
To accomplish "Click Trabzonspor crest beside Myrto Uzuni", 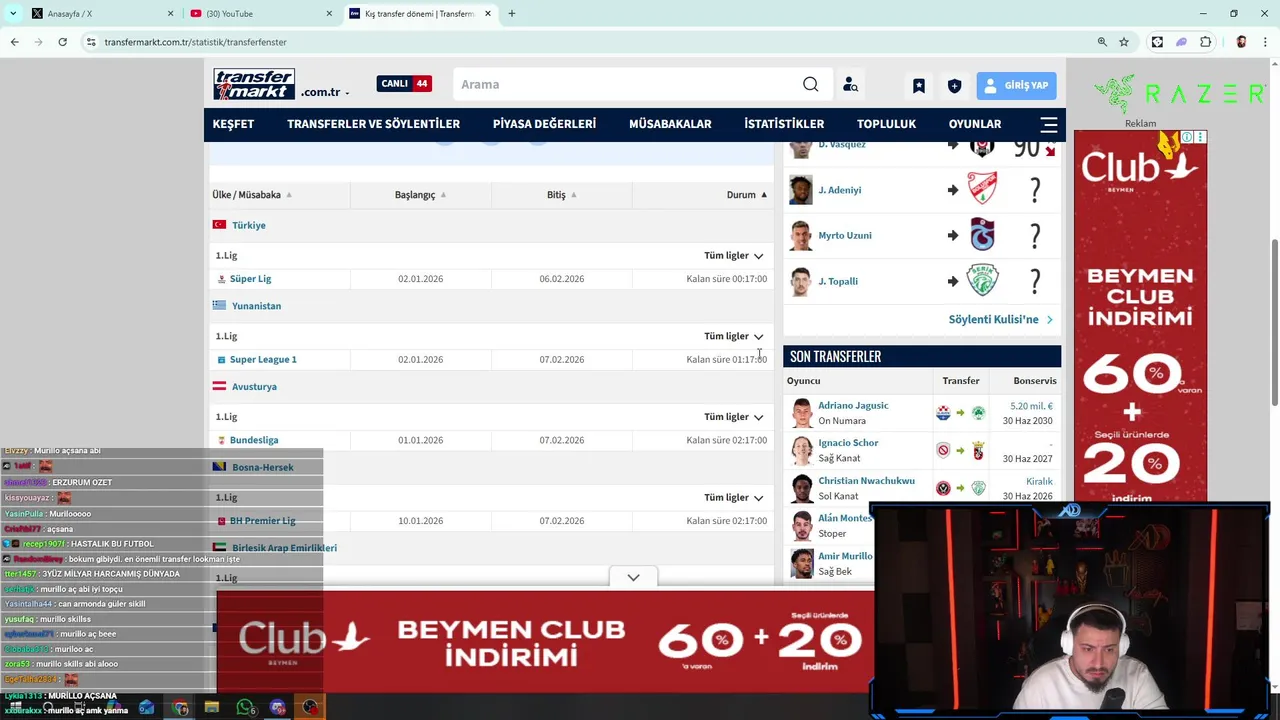I will pos(983,235).
